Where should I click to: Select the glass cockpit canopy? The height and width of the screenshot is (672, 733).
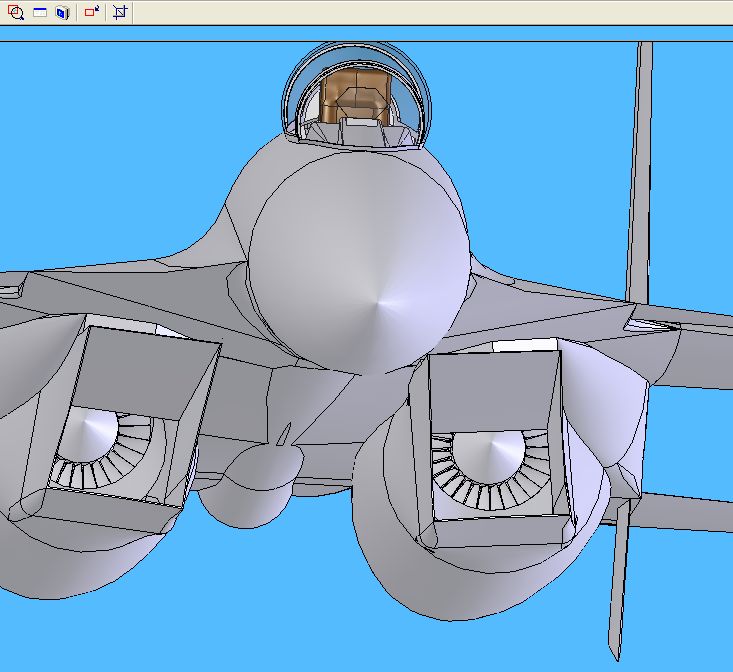[357, 95]
